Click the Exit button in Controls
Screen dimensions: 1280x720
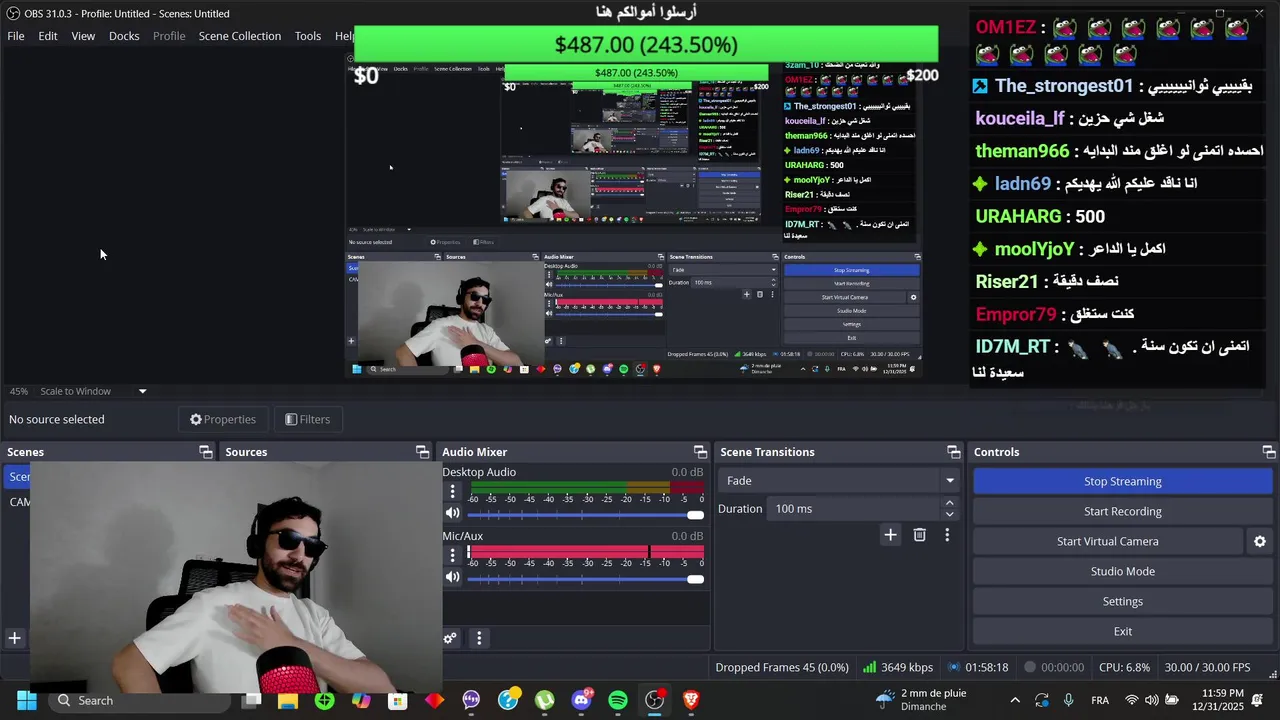point(1123,631)
